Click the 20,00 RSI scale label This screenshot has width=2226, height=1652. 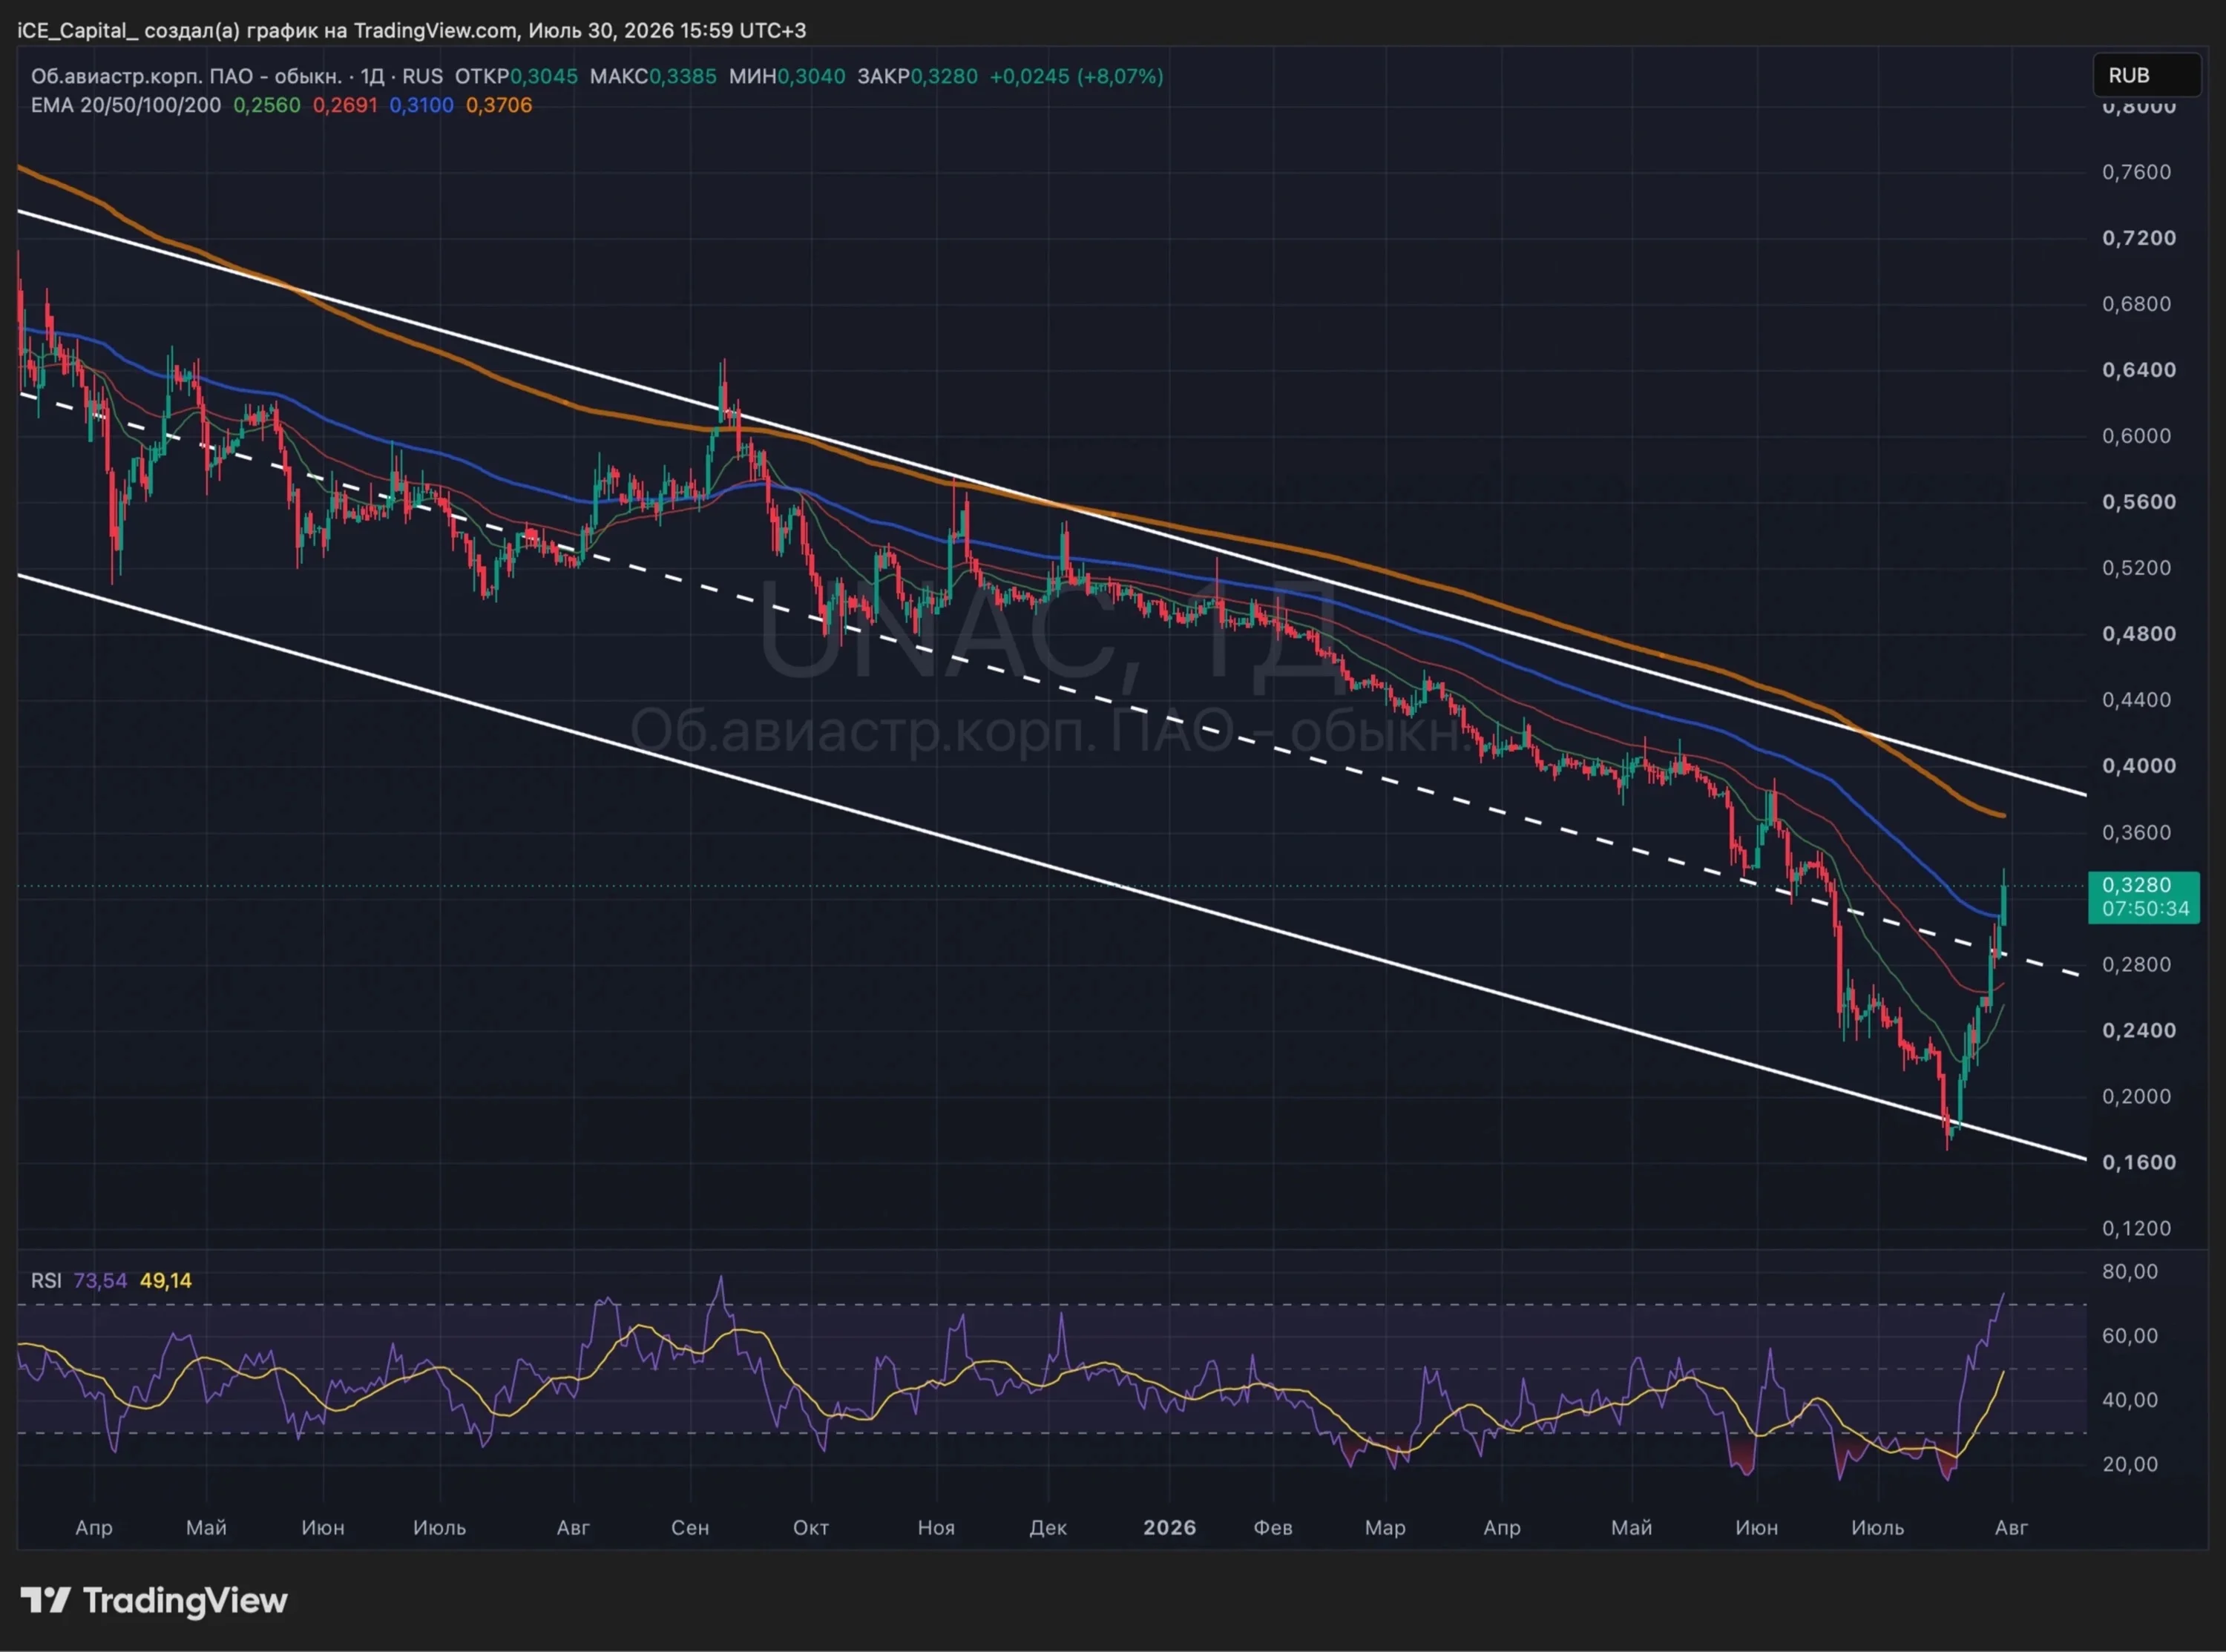click(x=2130, y=1464)
